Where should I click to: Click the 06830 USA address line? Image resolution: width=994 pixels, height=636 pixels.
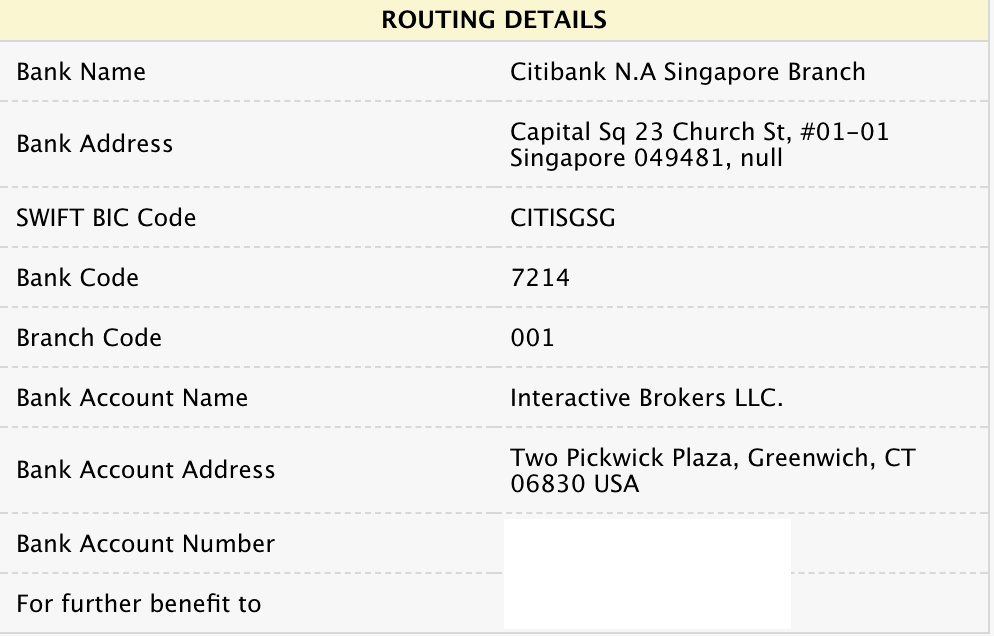pos(574,484)
